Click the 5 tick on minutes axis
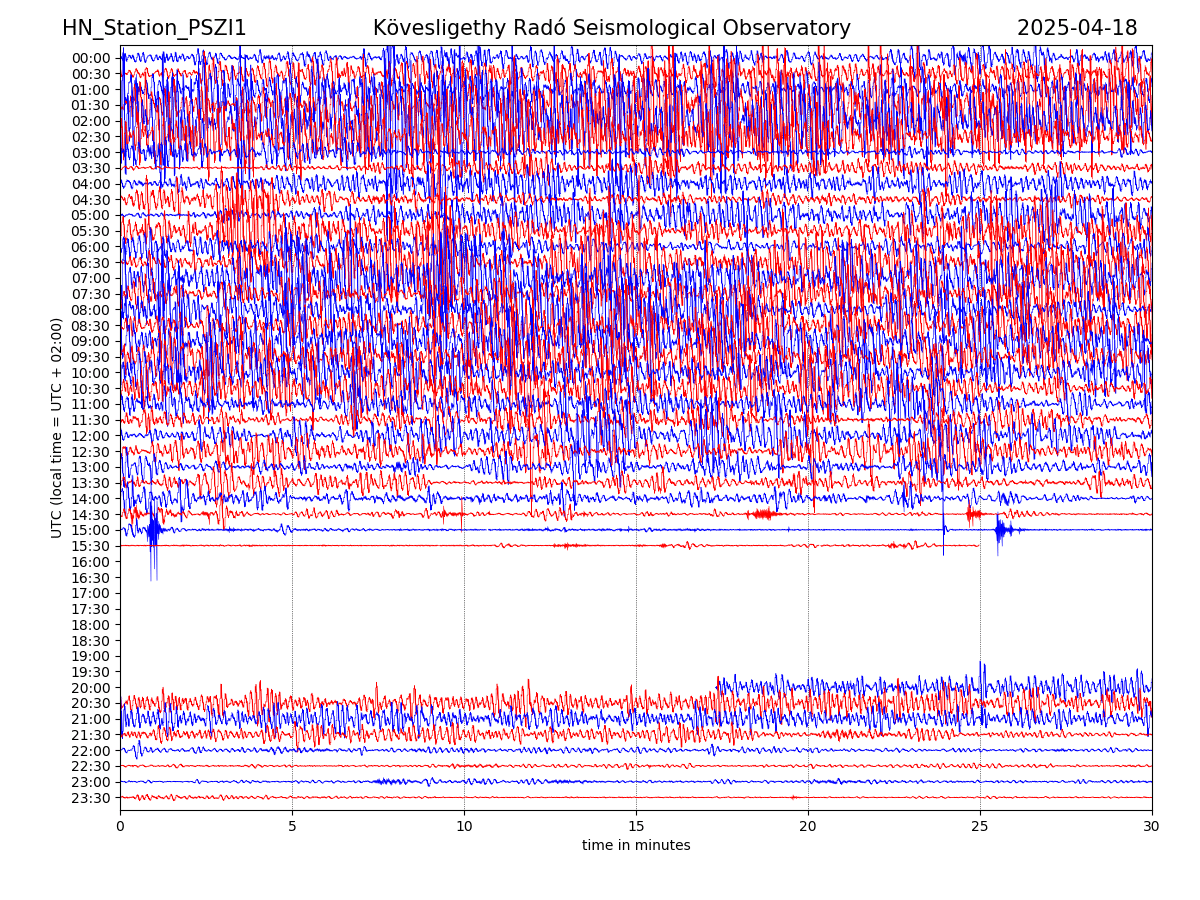1200x900 pixels. pyautogui.click(x=292, y=827)
